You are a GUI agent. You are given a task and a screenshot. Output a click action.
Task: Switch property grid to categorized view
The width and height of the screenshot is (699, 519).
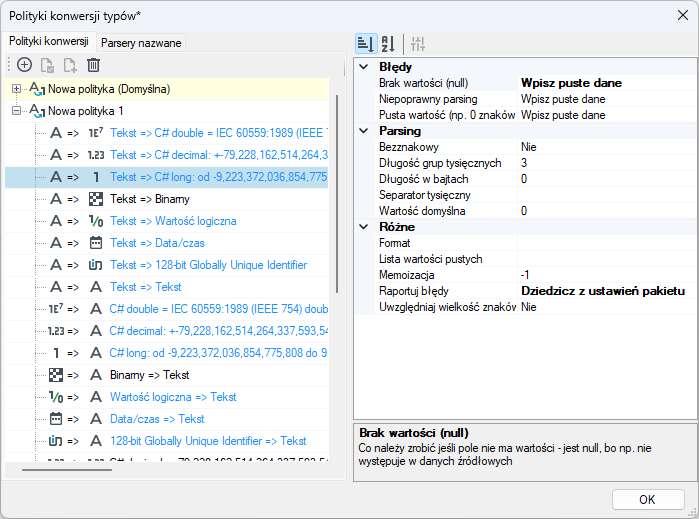tap(366, 44)
